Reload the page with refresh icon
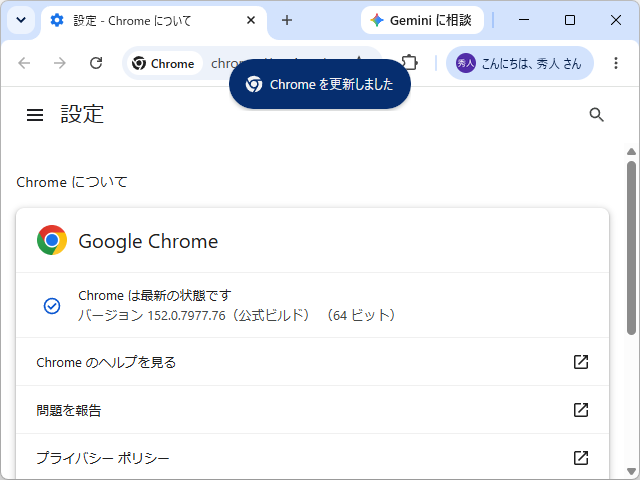Screen dimensions: 640x480 point(96,63)
